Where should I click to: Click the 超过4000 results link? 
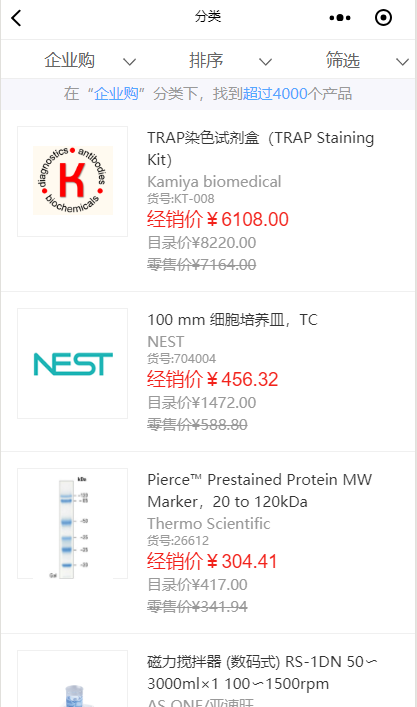tap(275, 94)
